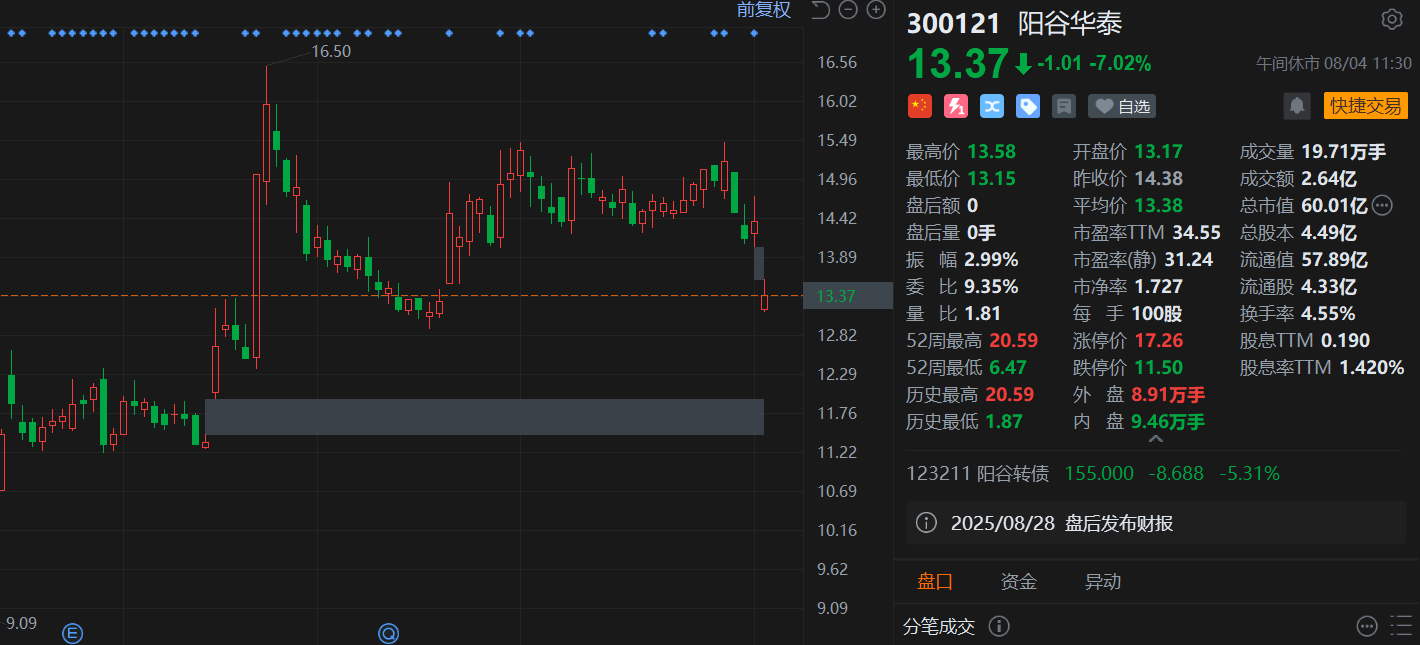Viewport: 1420px width, 645px height.
Task: Click the 52周最高 value 20.59
Action: coord(1012,340)
